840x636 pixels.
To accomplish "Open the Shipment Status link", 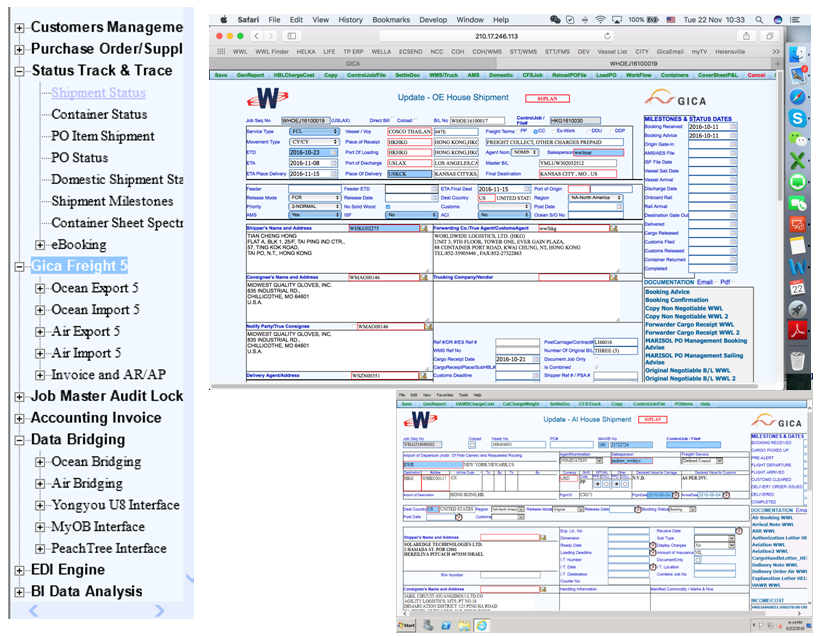I will 98,93.
